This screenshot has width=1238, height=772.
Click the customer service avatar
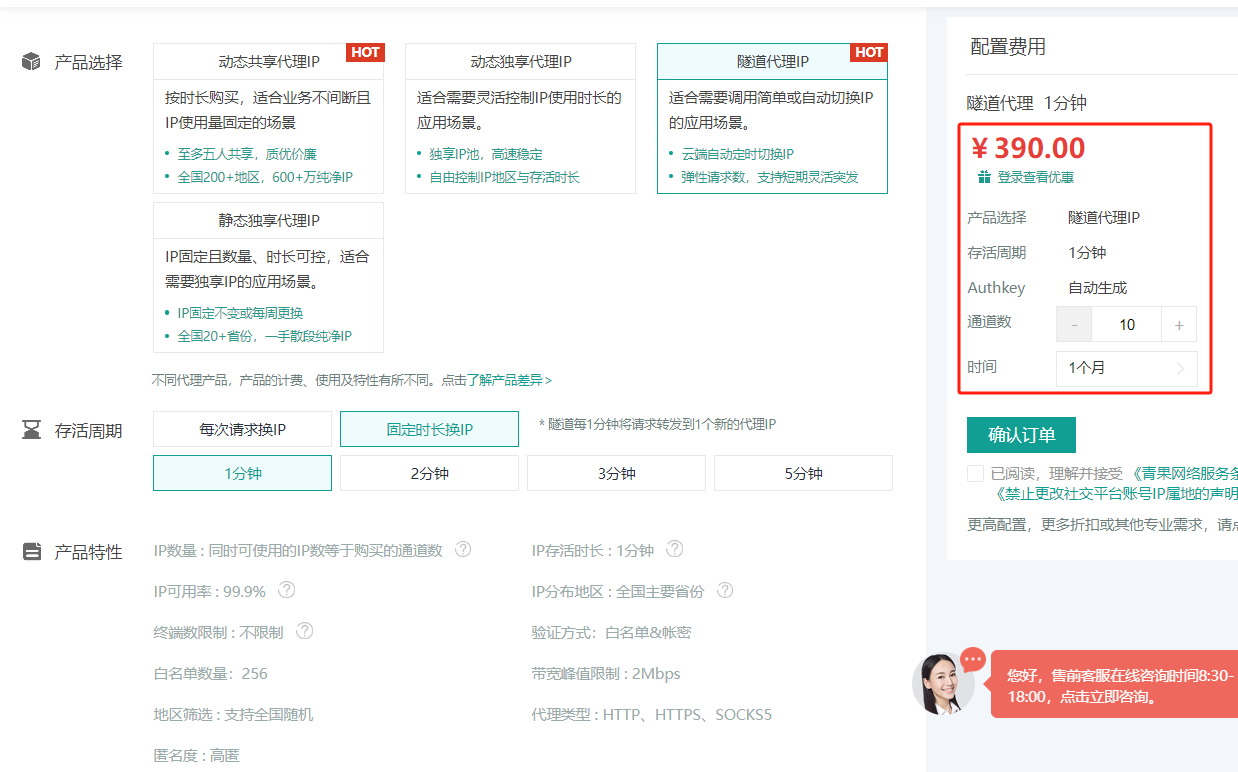pos(942,684)
